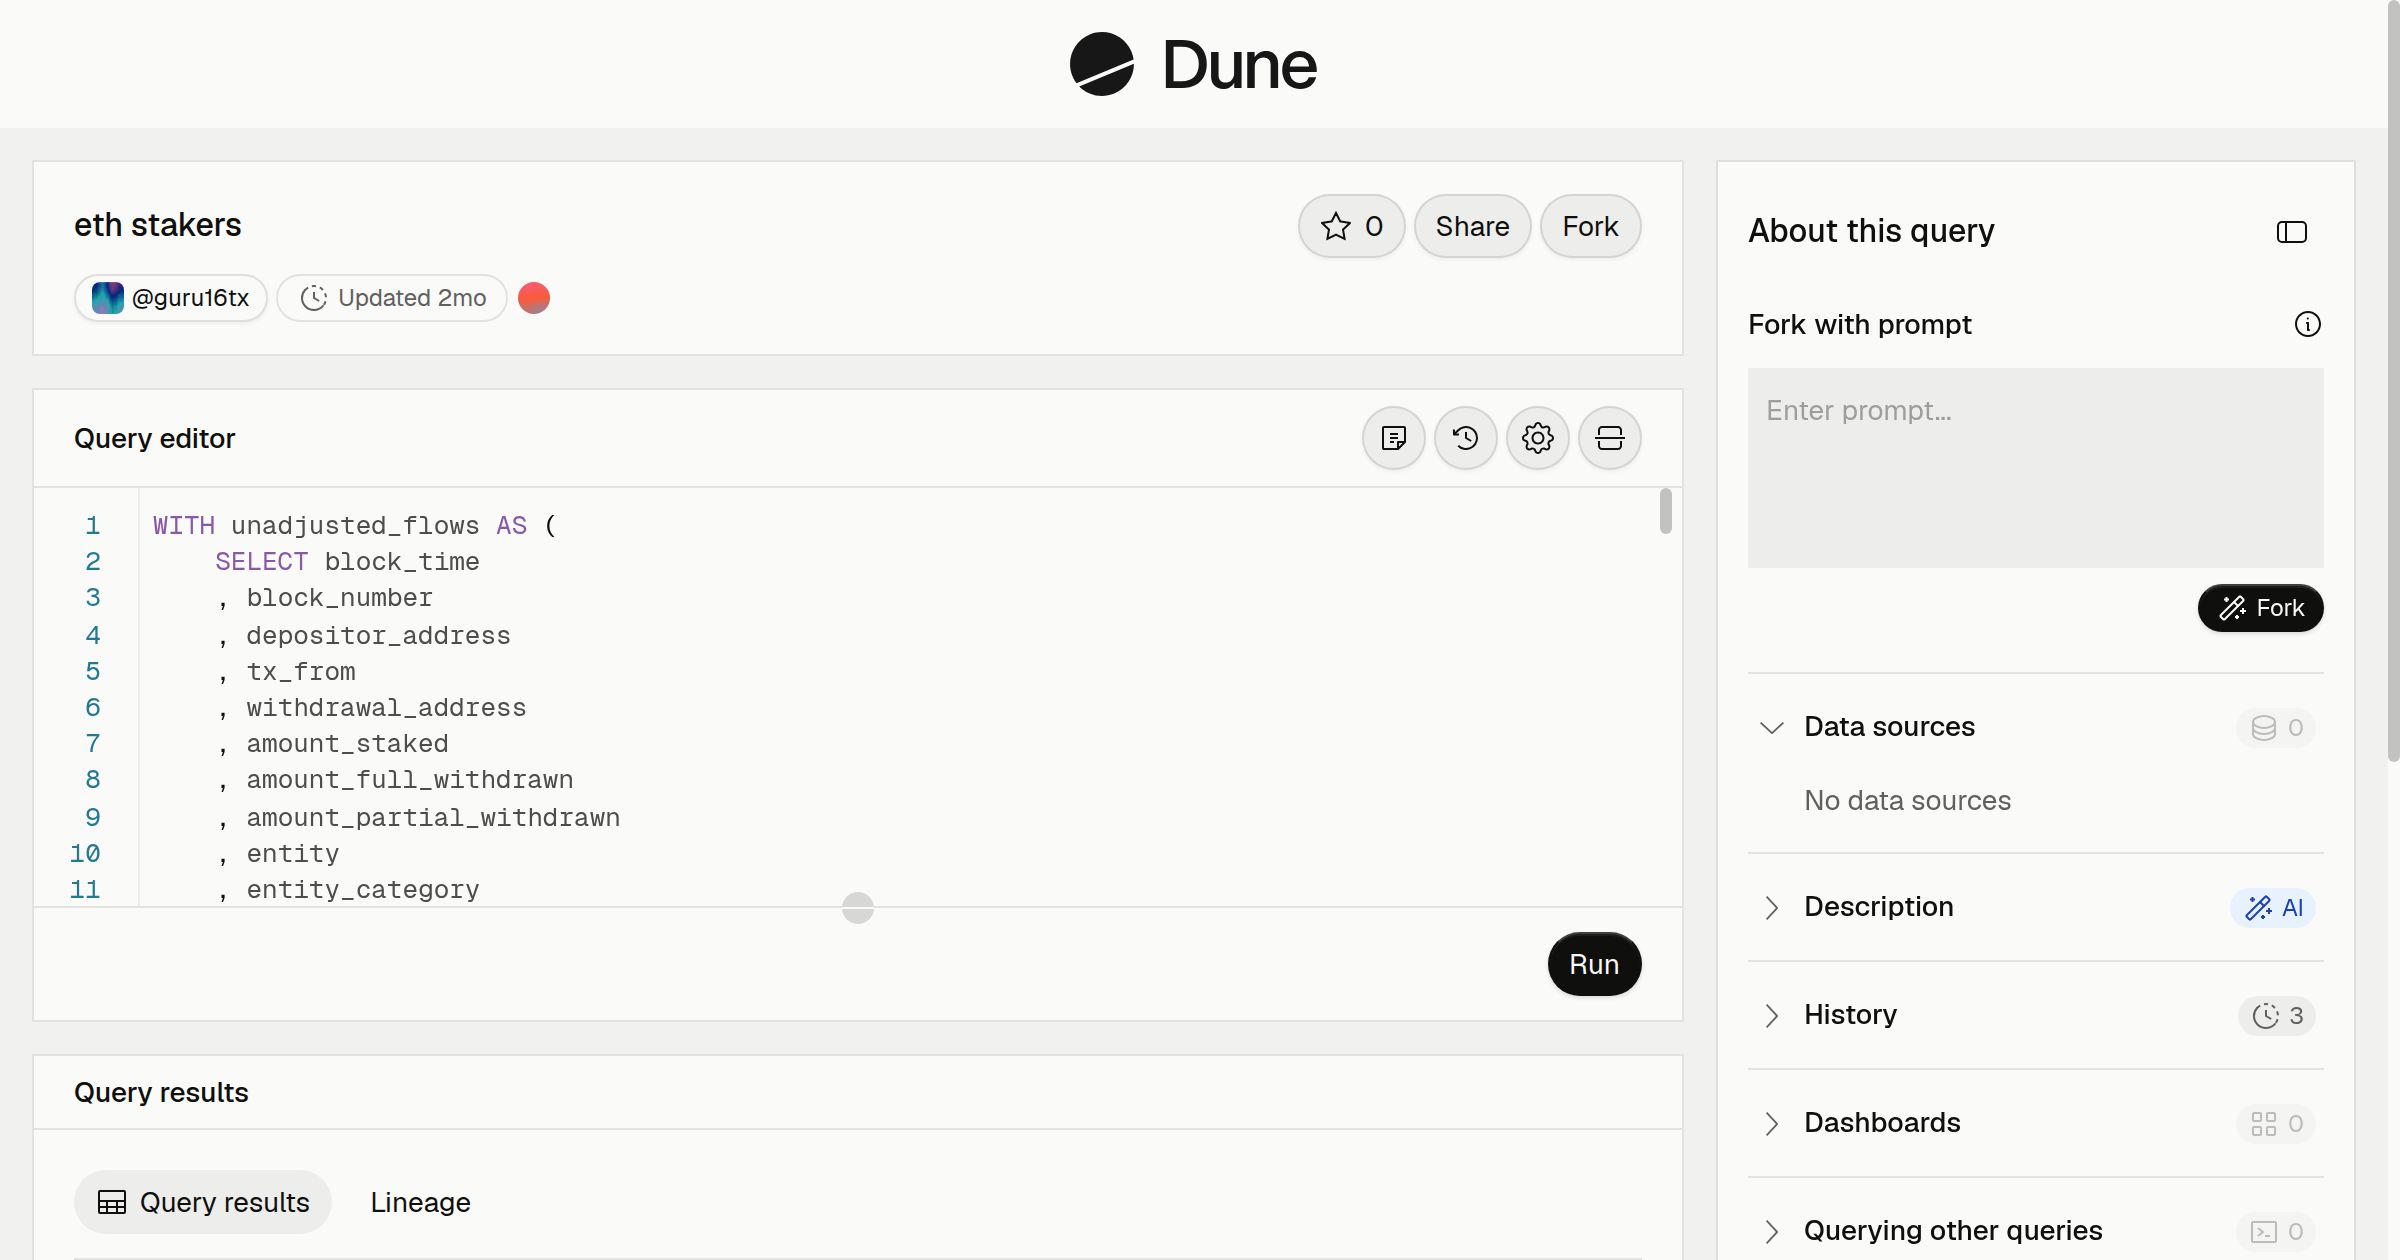
Task: Click the black Fork with prompt button
Action: [2260, 608]
